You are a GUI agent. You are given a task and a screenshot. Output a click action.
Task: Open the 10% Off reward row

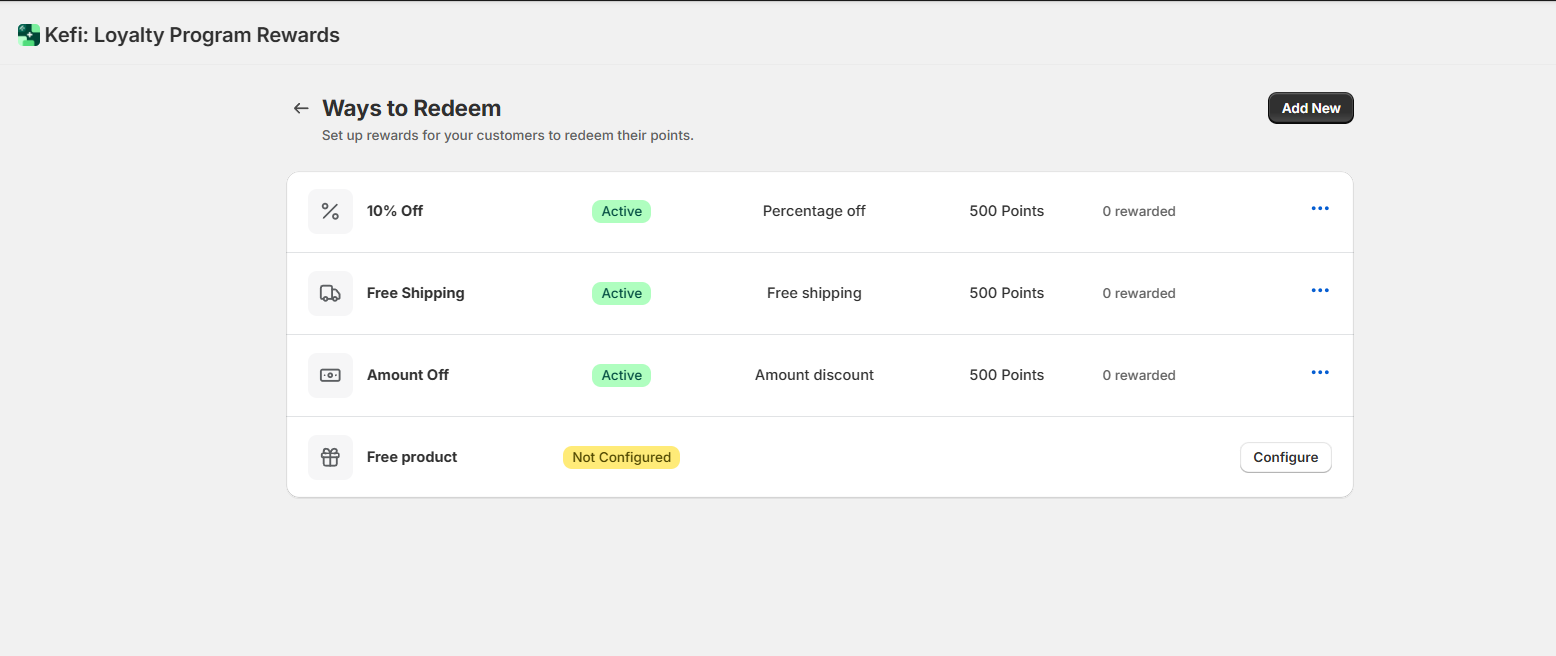pyautogui.click(x=820, y=211)
